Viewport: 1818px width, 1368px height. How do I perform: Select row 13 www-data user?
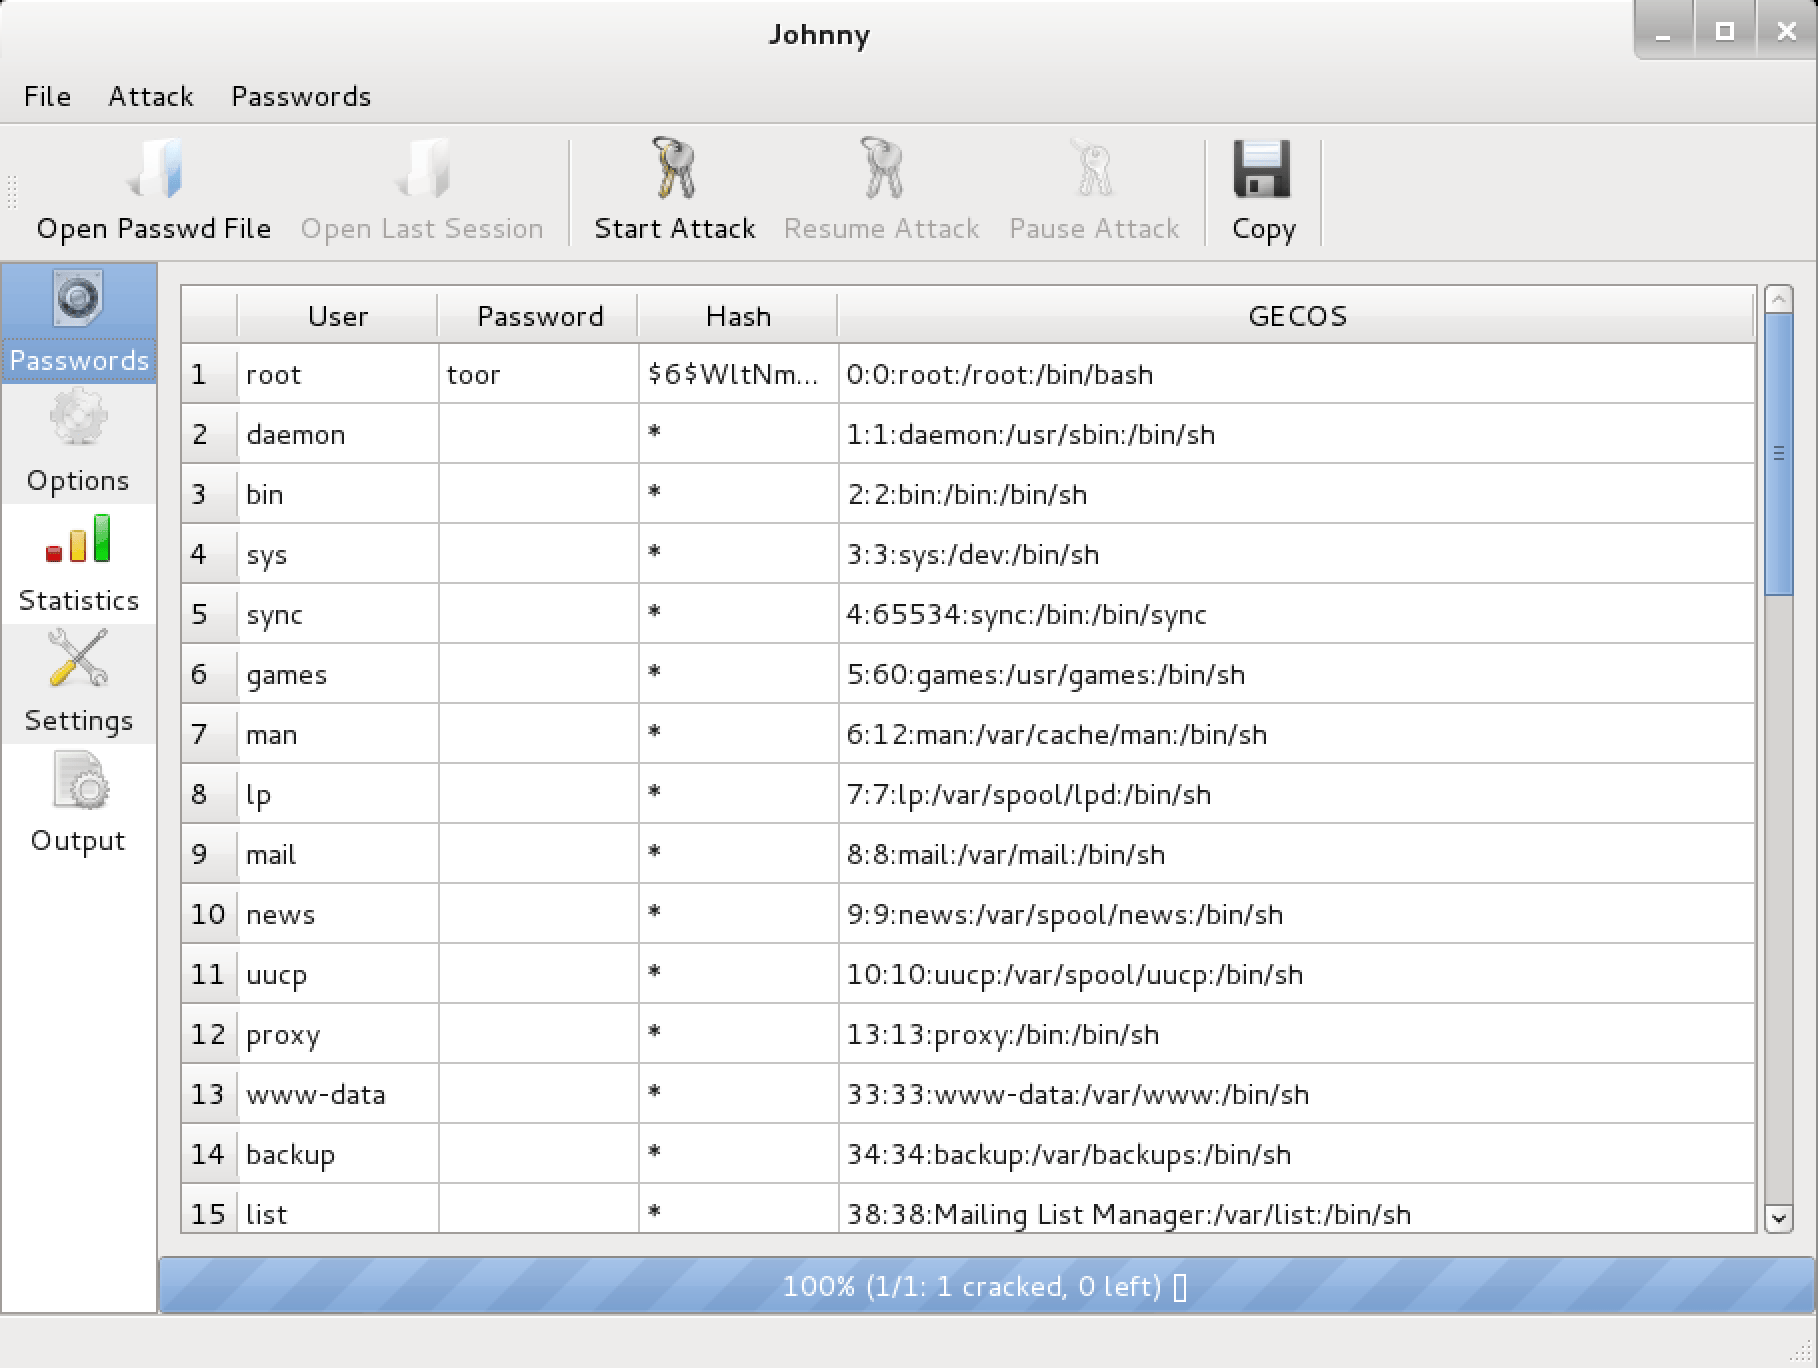point(316,1094)
